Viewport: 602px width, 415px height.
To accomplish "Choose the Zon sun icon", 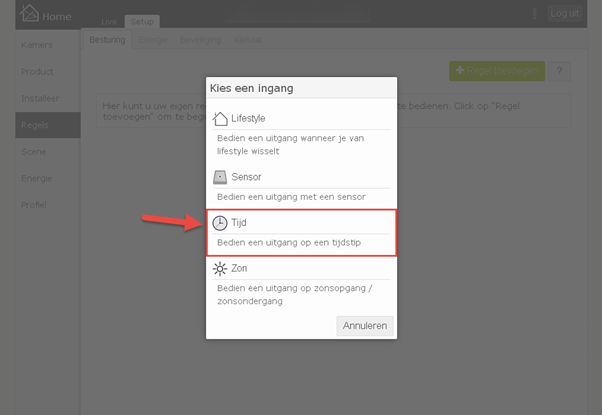I will 220,269.
